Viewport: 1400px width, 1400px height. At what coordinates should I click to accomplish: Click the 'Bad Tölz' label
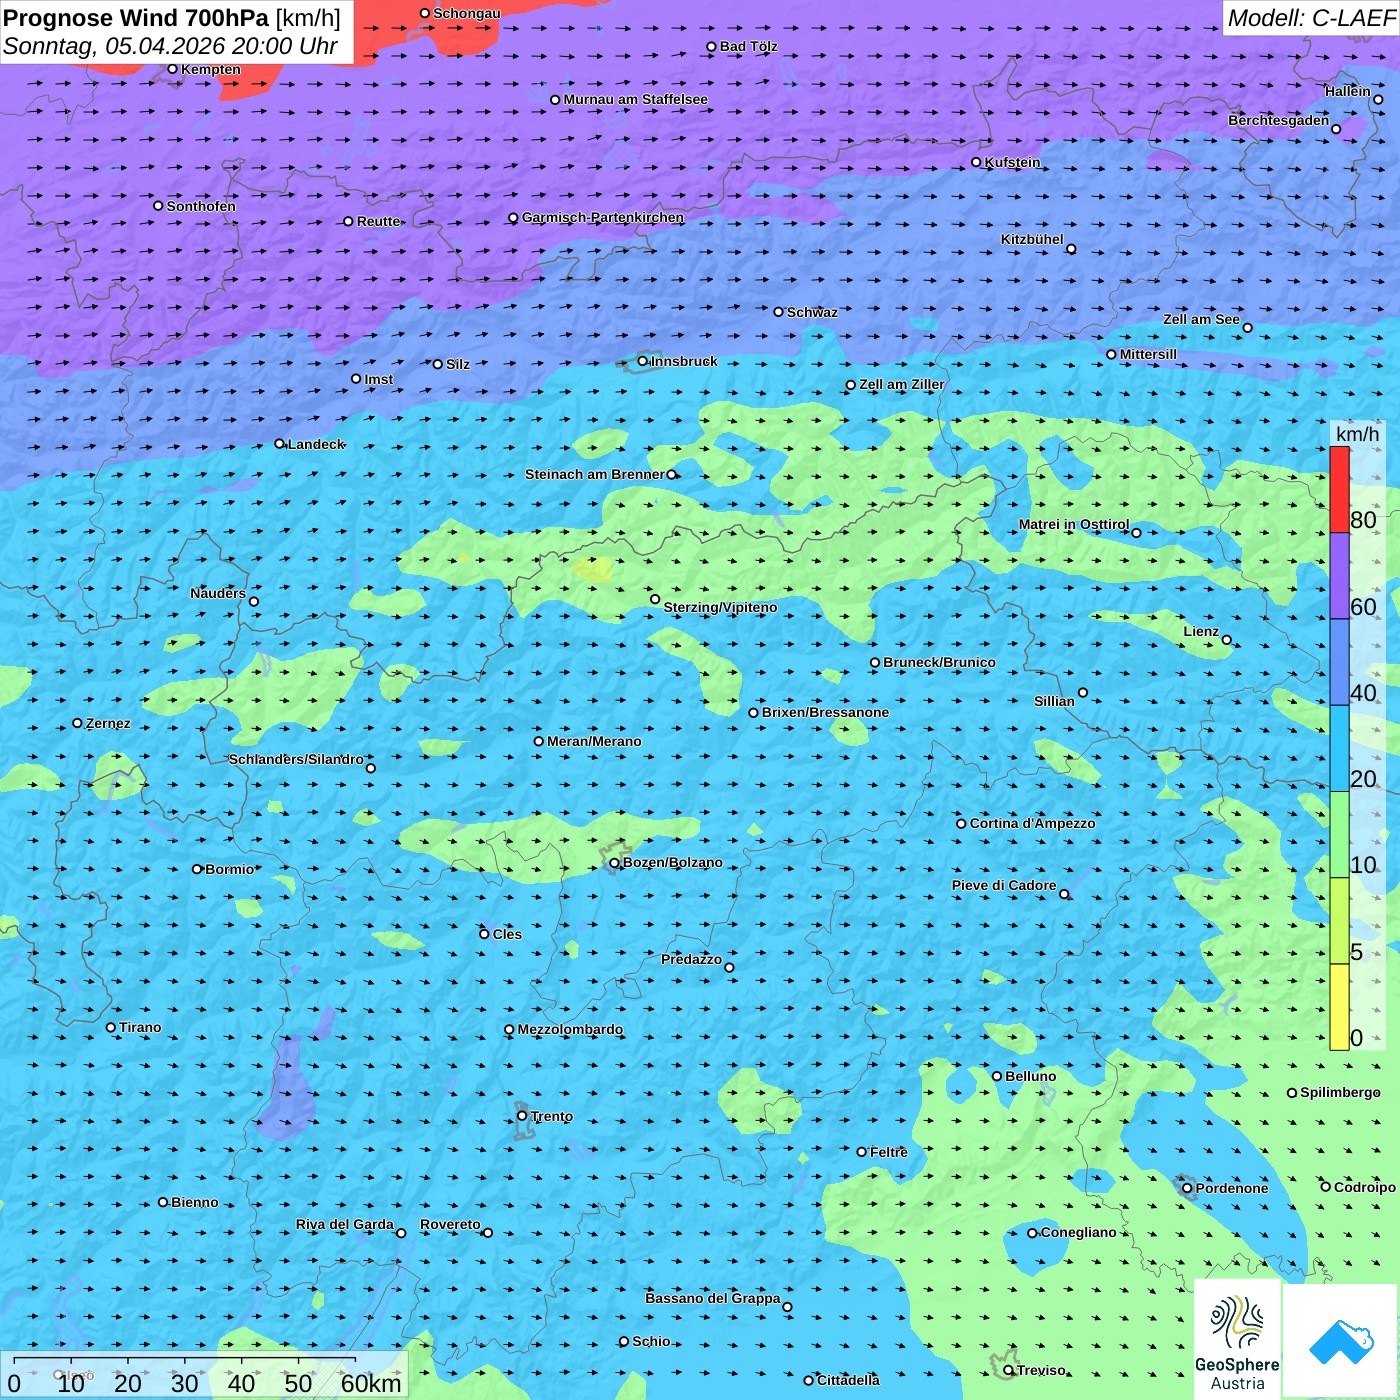click(748, 46)
